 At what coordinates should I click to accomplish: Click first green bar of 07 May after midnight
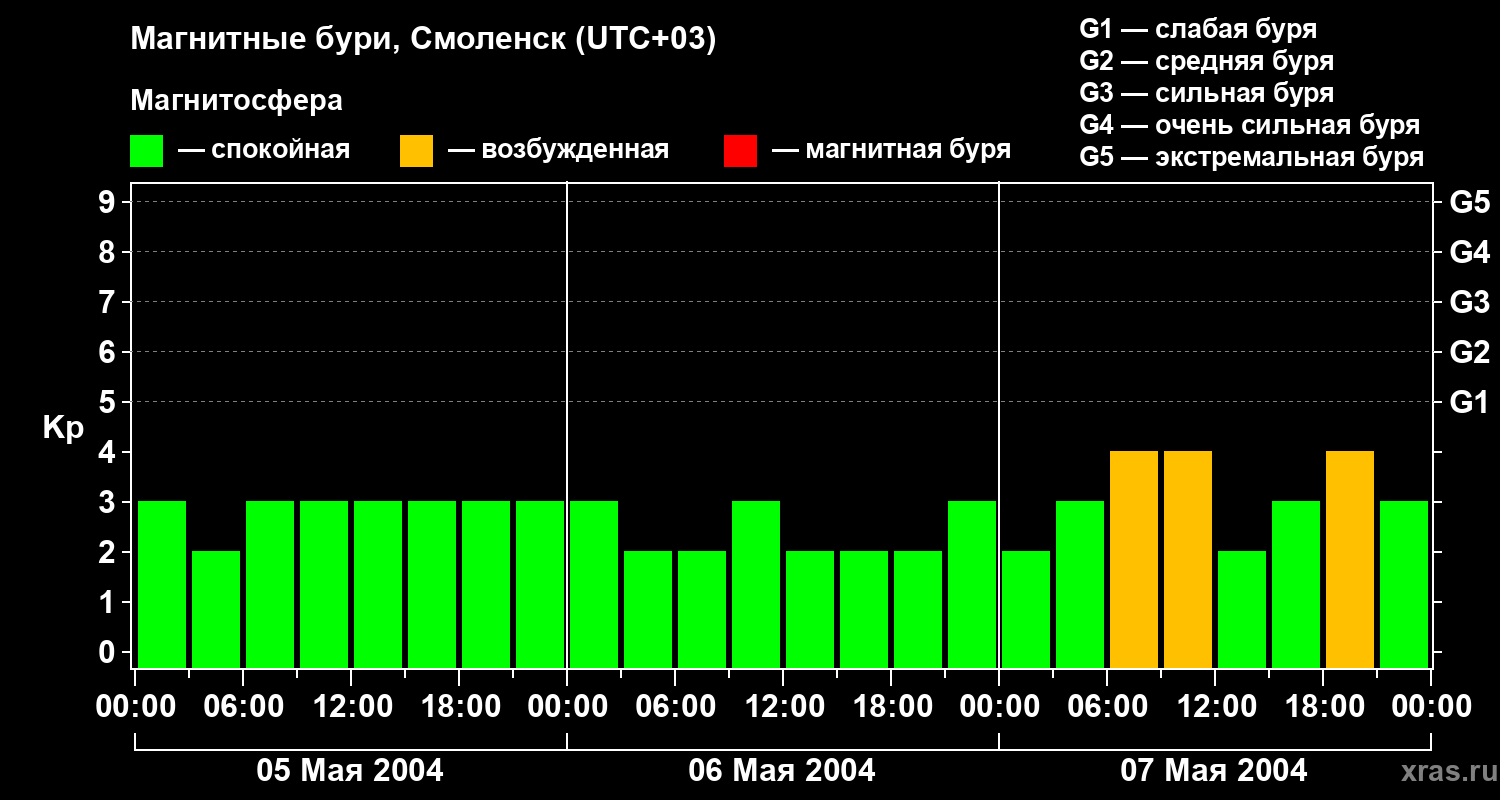(1026, 610)
